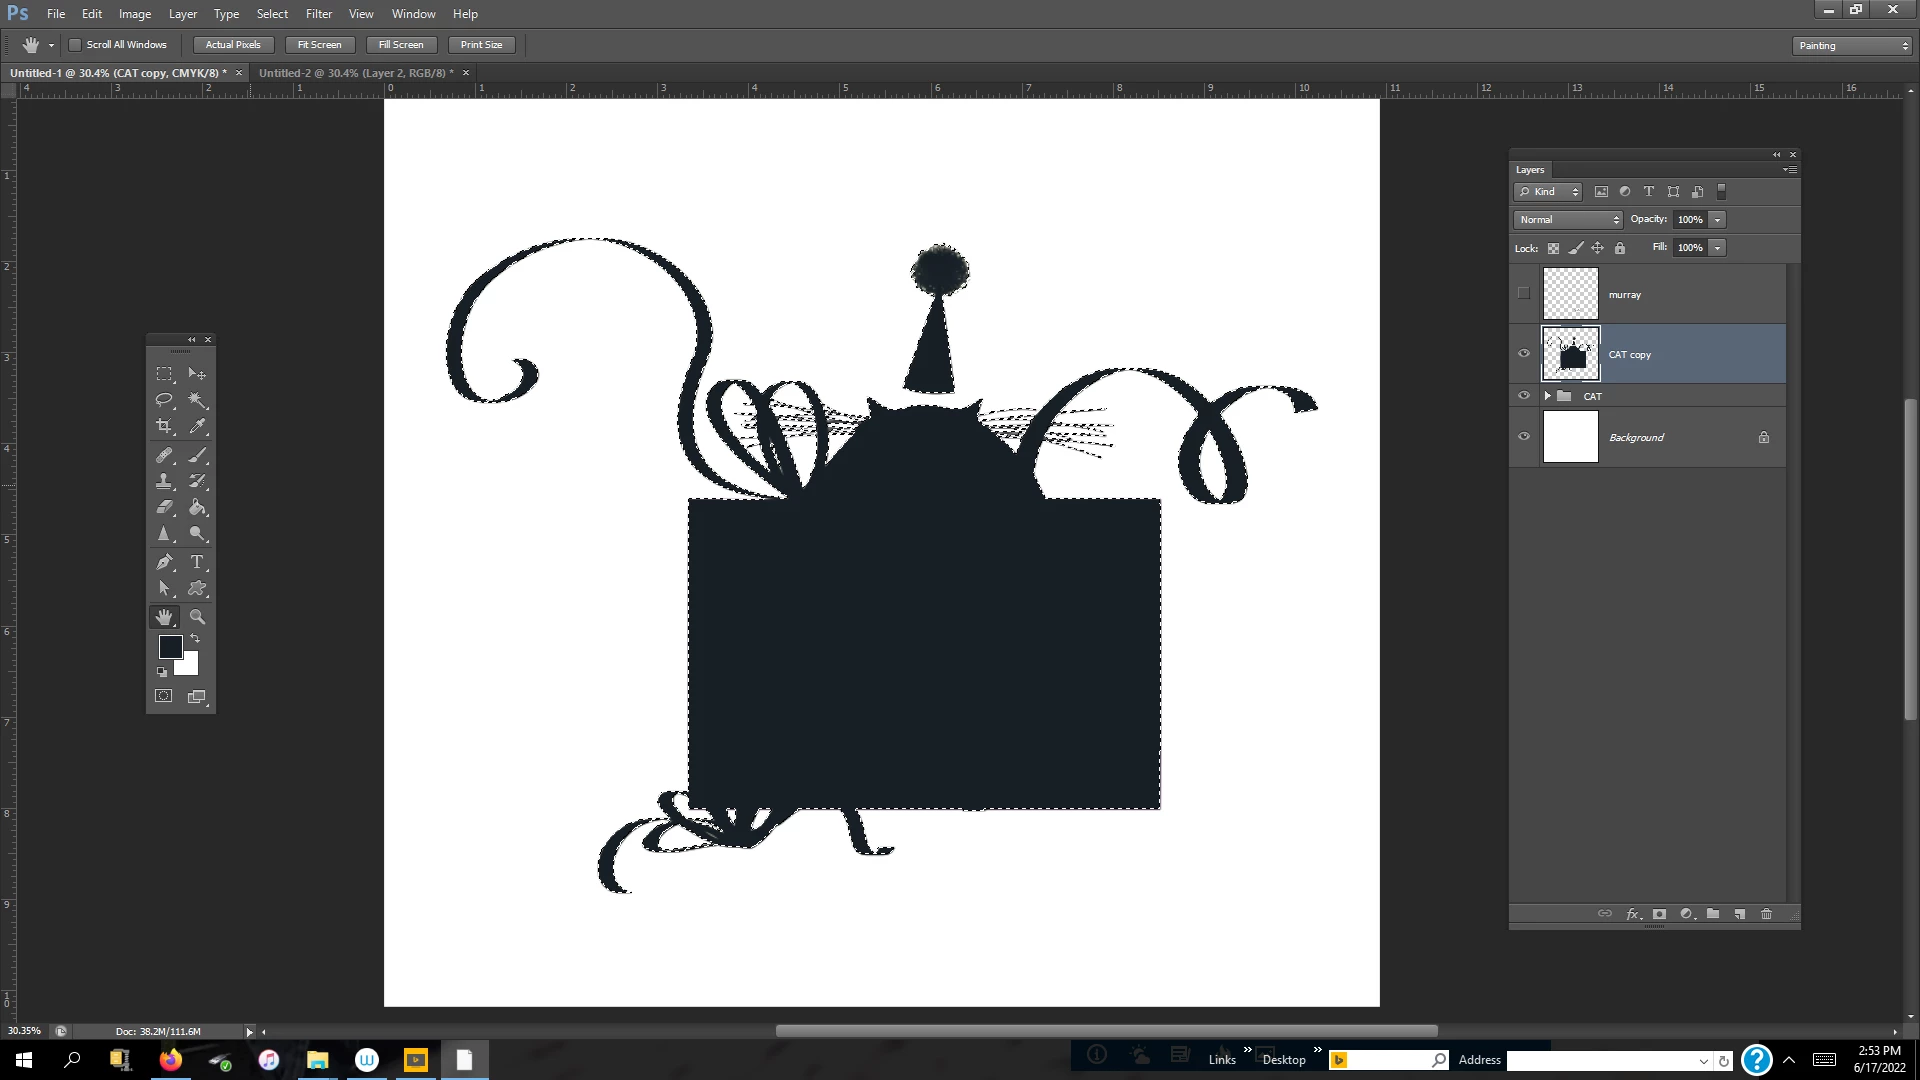Select the Crop tool
The width and height of the screenshot is (1920, 1080).
tap(164, 426)
